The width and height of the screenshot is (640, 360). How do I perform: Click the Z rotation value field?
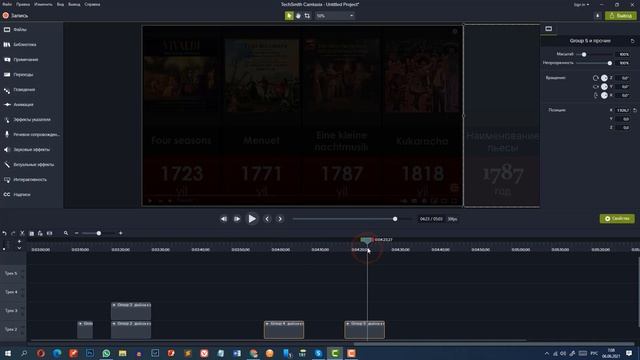(624, 78)
